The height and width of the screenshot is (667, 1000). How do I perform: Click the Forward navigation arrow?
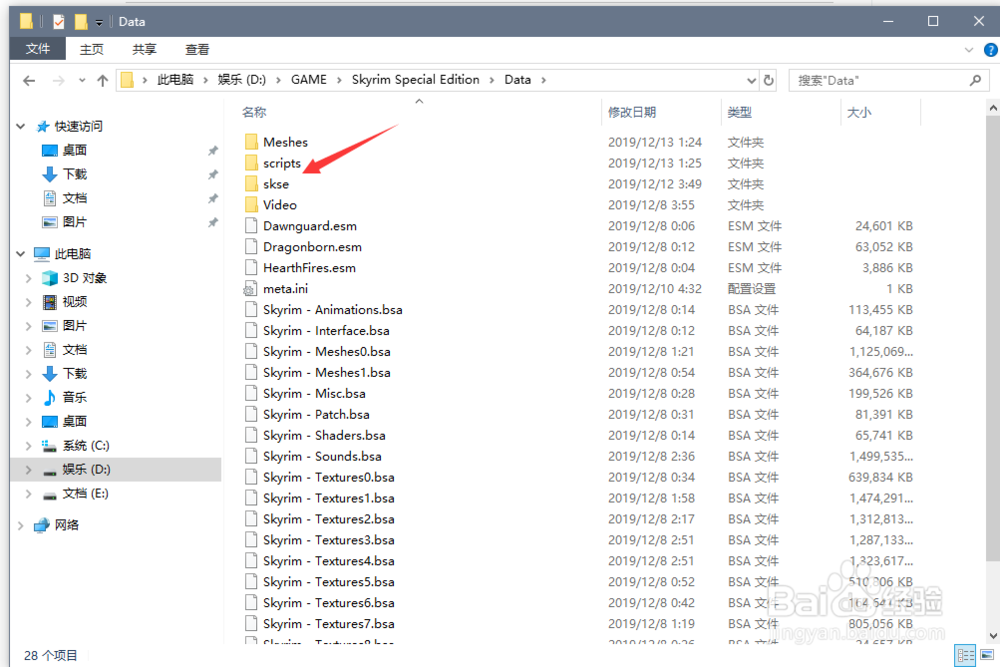(58, 80)
